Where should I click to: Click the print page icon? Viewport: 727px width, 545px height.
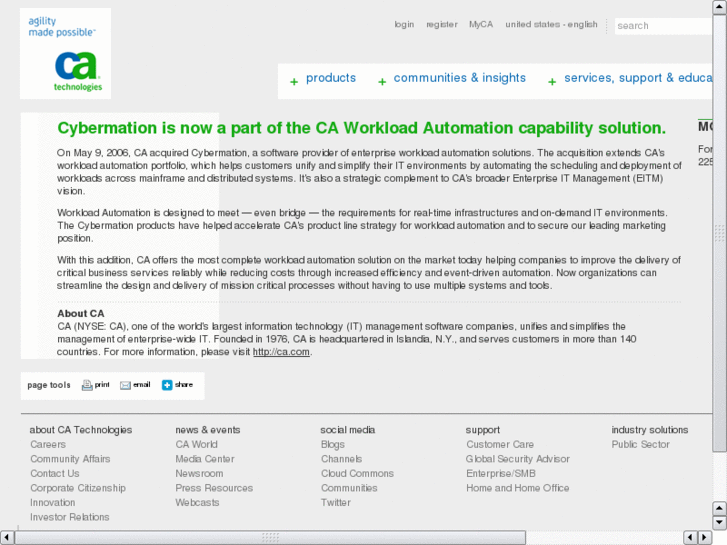pos(87,385)
